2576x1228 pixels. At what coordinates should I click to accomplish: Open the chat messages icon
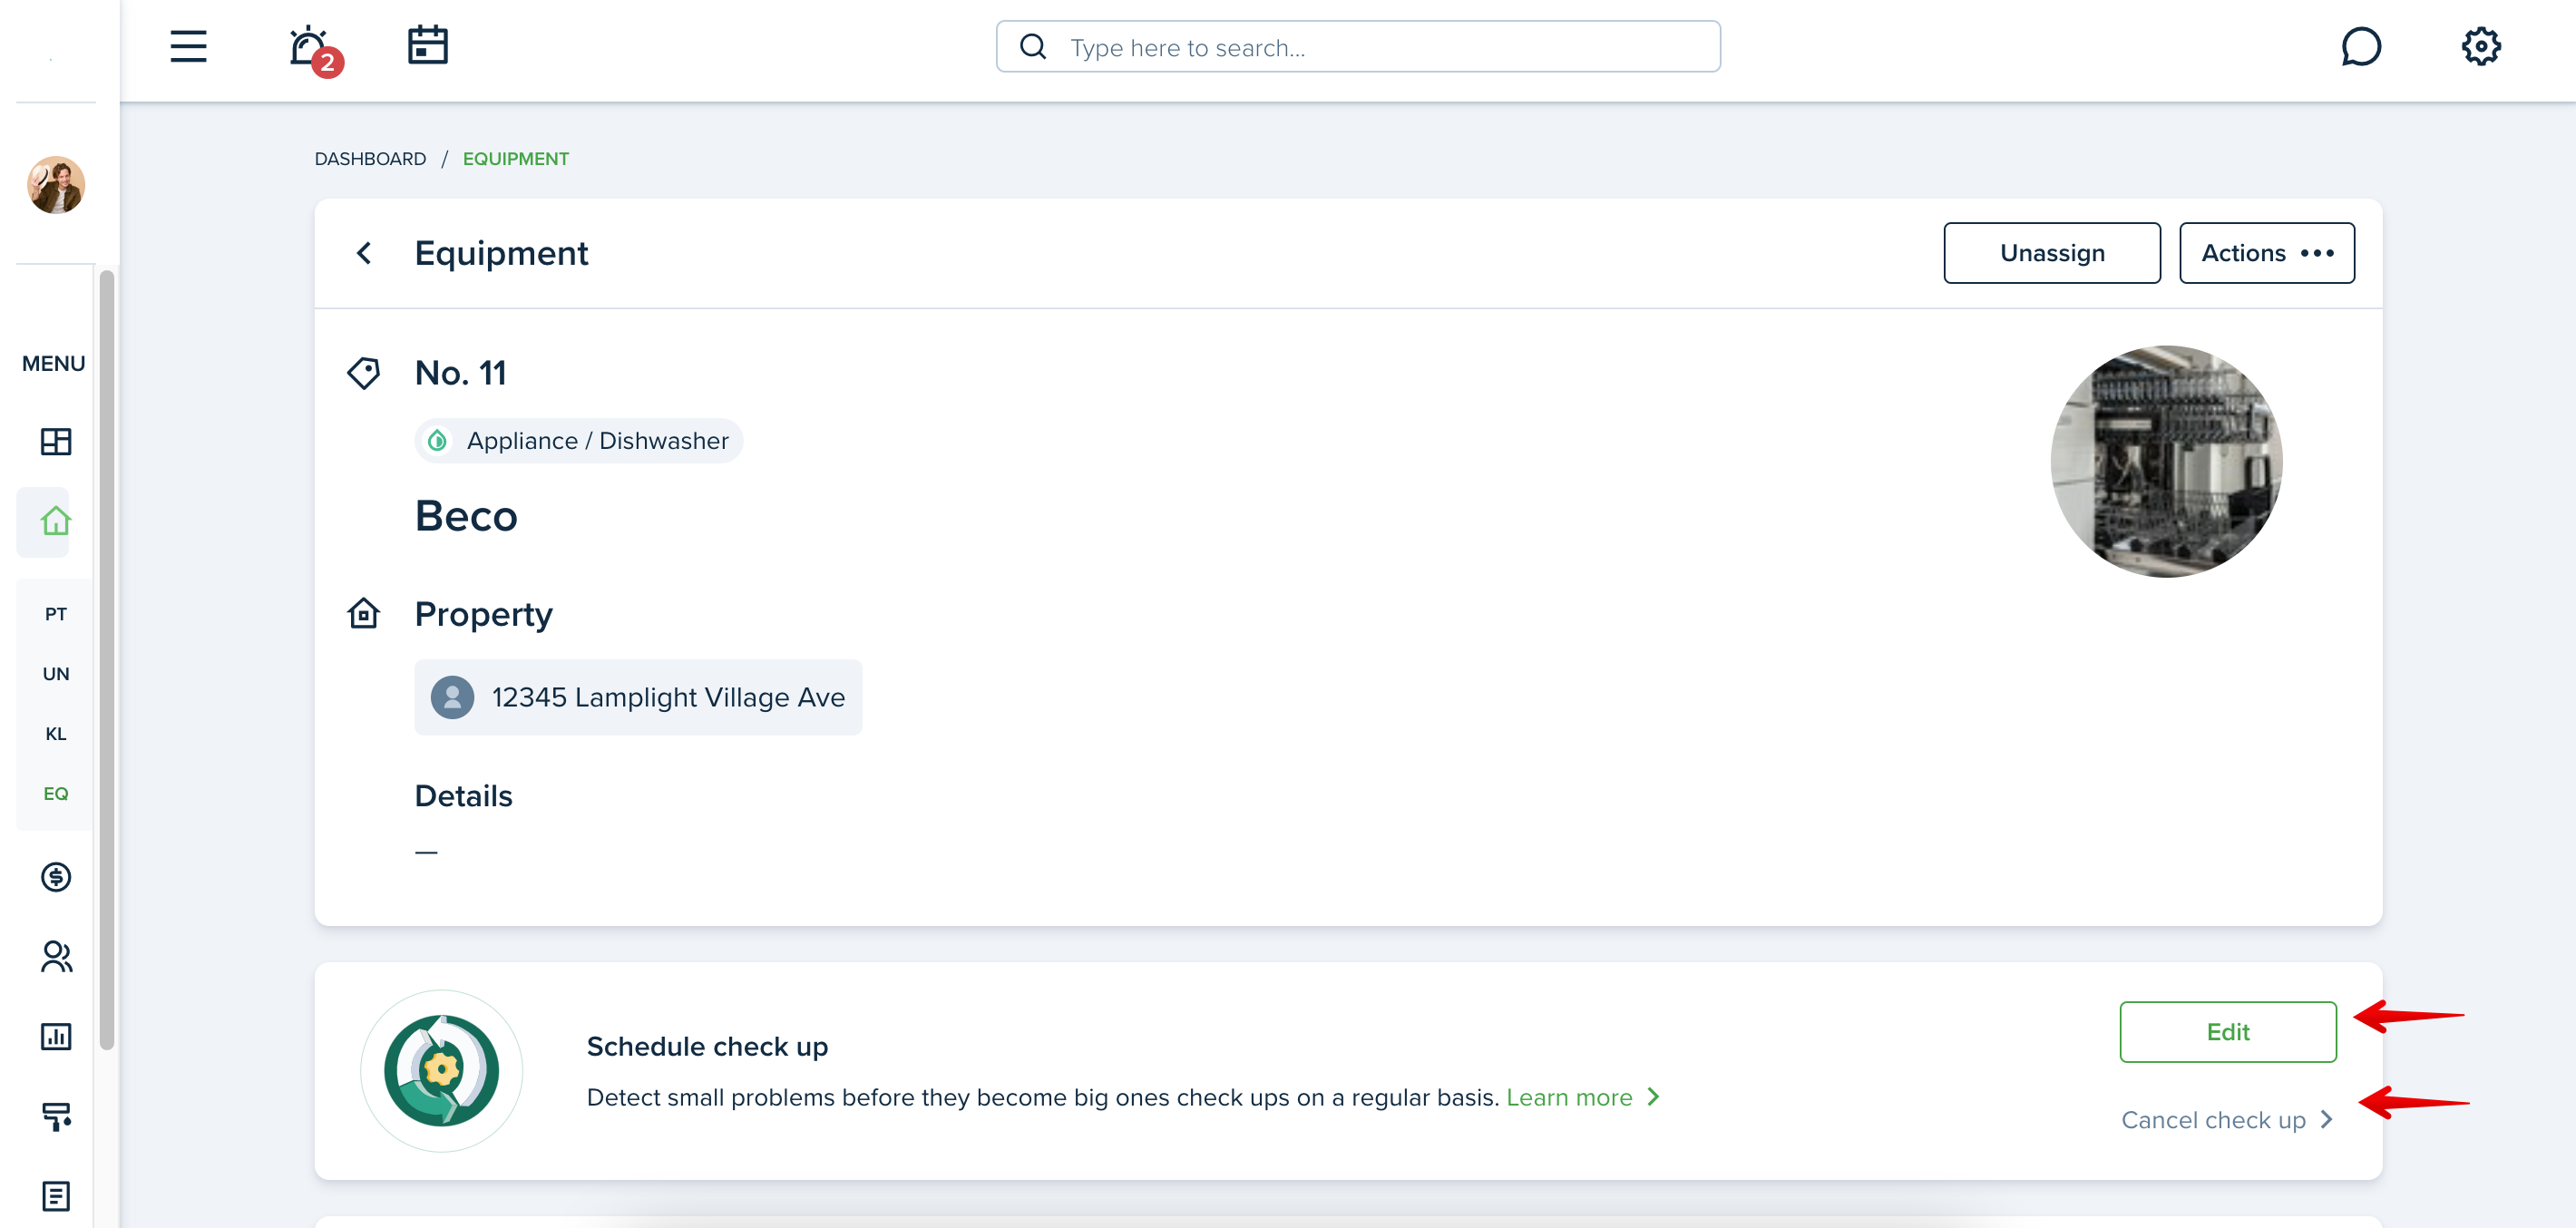pos(2361,46)
